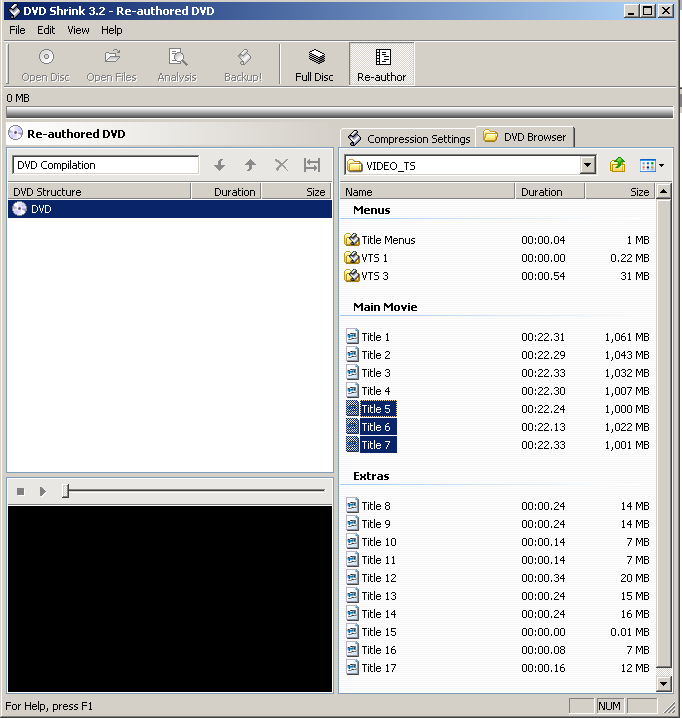This screenshot has width=682, height=718.
Task: Open the View menu
Action: (x=78, y=30)
